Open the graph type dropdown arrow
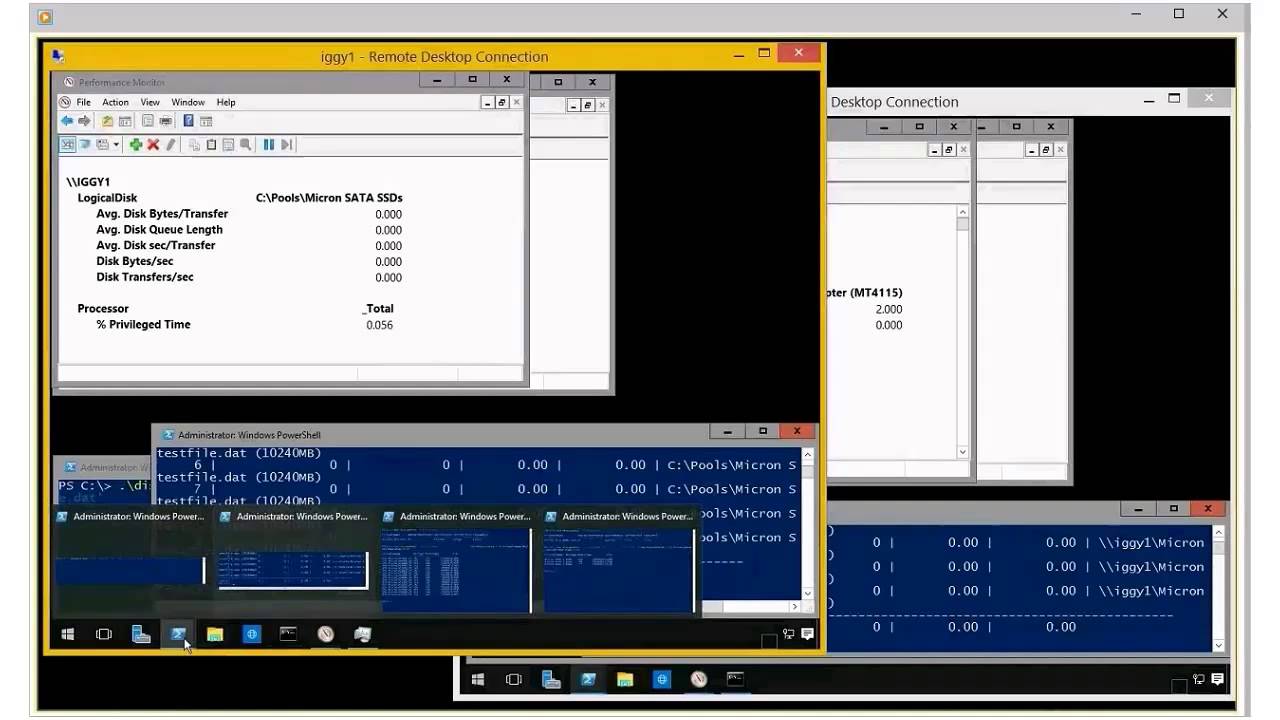The height and width of the screenshot is (720, 1280). tap(116, 145)
